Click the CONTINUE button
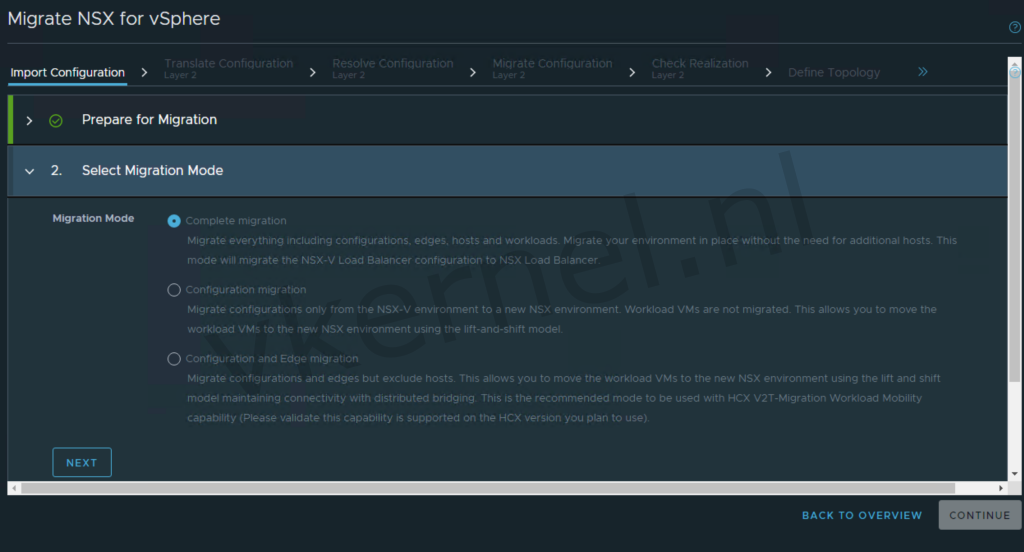Screen dimensions: 1024x552 (980, 515)
